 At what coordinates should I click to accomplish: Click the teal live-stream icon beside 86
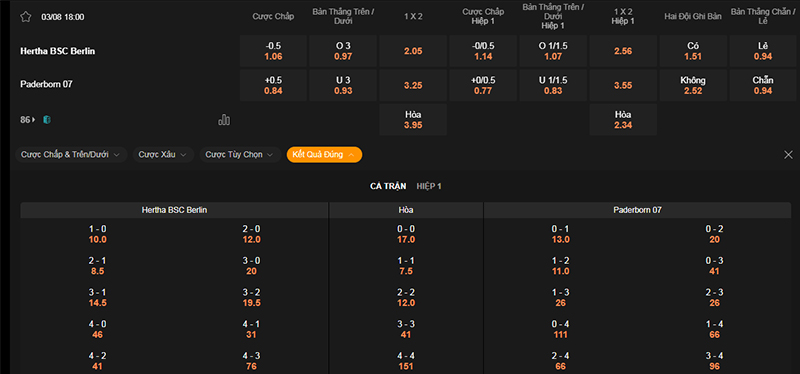[47, 120]
